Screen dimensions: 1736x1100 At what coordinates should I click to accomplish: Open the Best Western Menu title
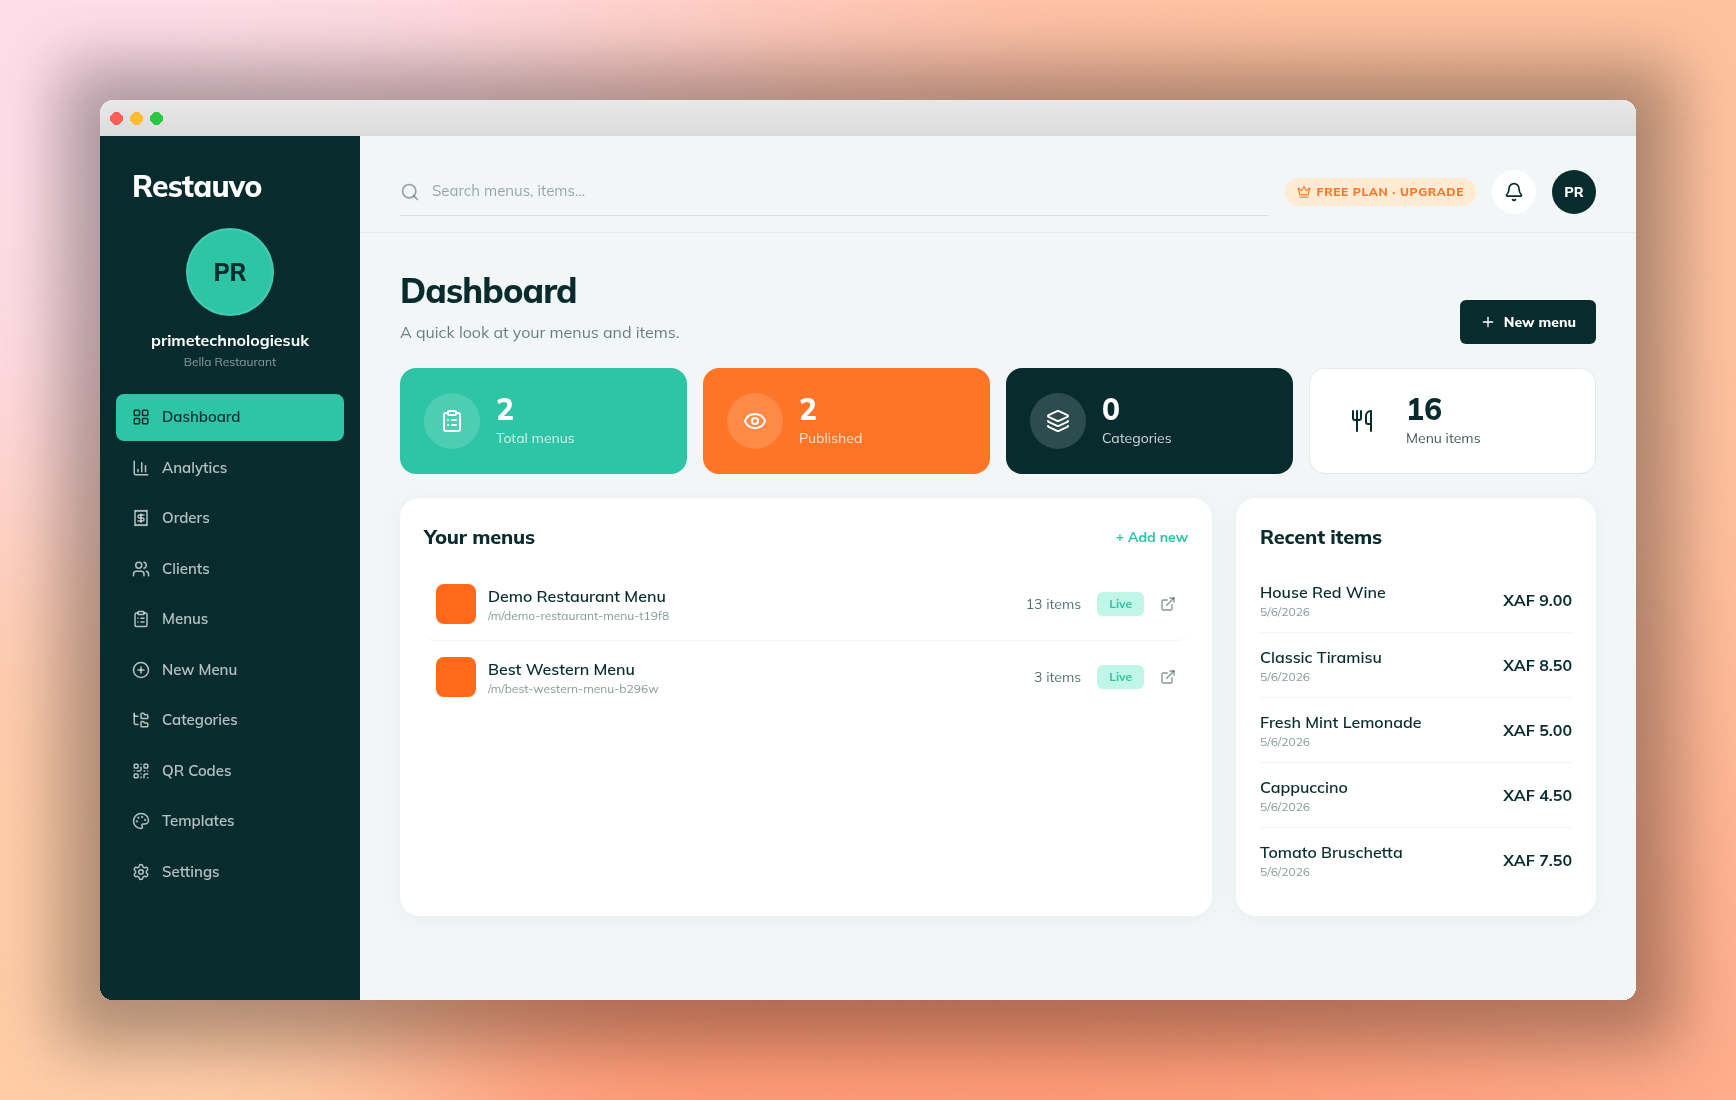click(561, 670)
